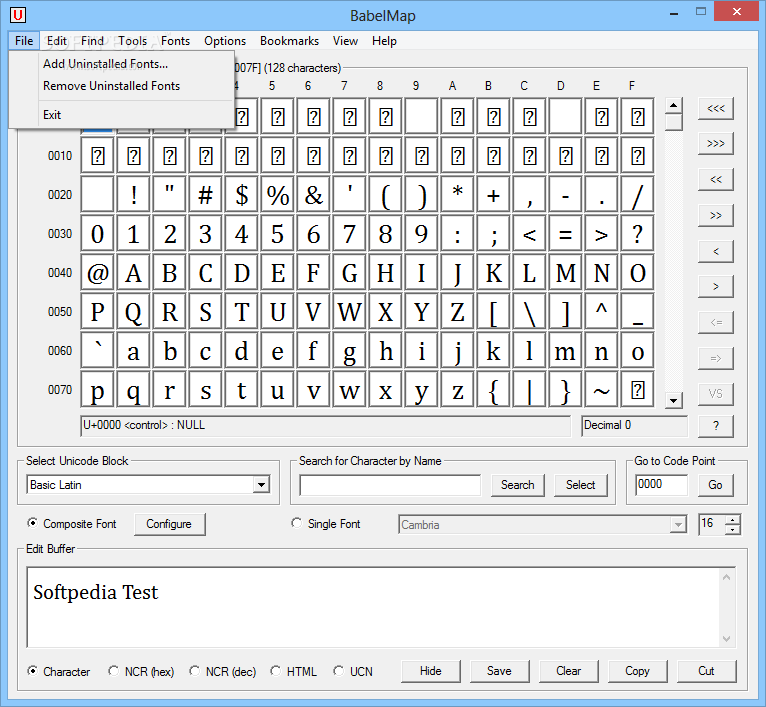Viewport: 766px width, 707px height.
Task: Select the digit 7 character cell
Action: [x=349, y=234]
